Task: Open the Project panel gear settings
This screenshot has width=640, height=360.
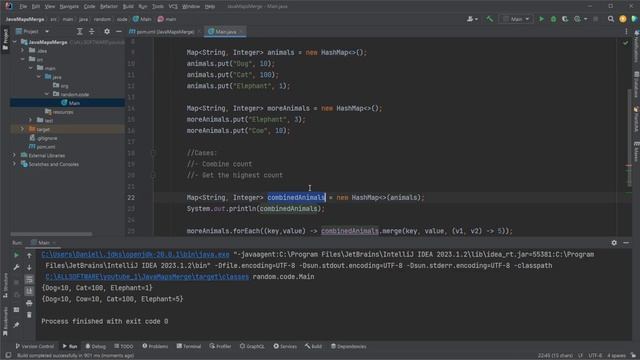Action: [107, 31]
